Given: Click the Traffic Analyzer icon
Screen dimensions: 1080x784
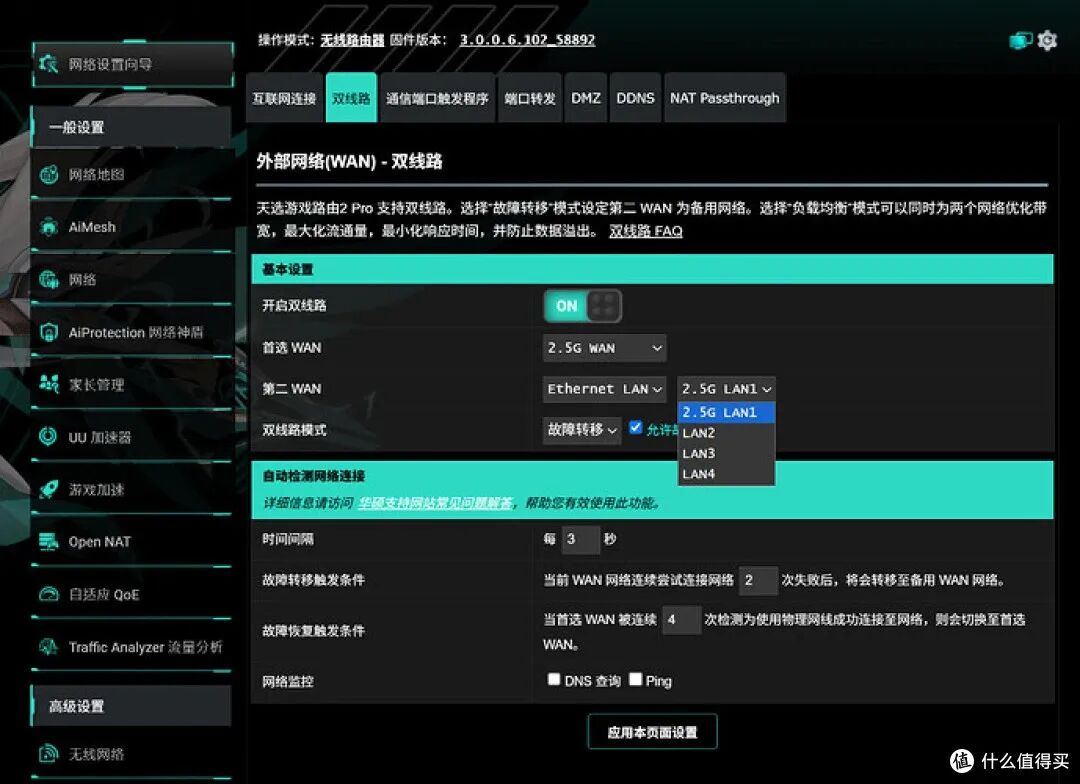Looking at the screenshot, I should [x=49, y=647].
